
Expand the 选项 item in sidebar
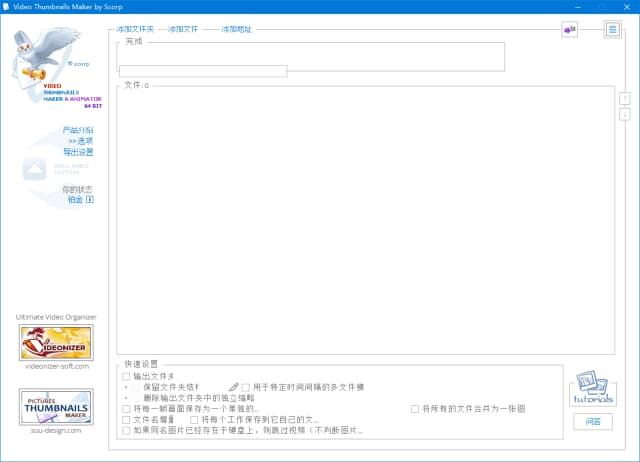80,141
